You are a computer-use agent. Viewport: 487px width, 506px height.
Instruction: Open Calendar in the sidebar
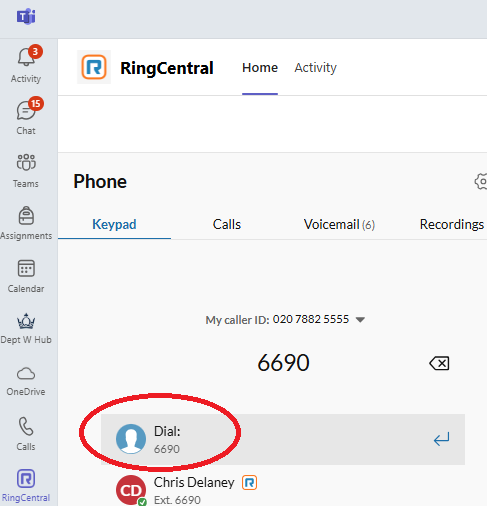[26, 276]
